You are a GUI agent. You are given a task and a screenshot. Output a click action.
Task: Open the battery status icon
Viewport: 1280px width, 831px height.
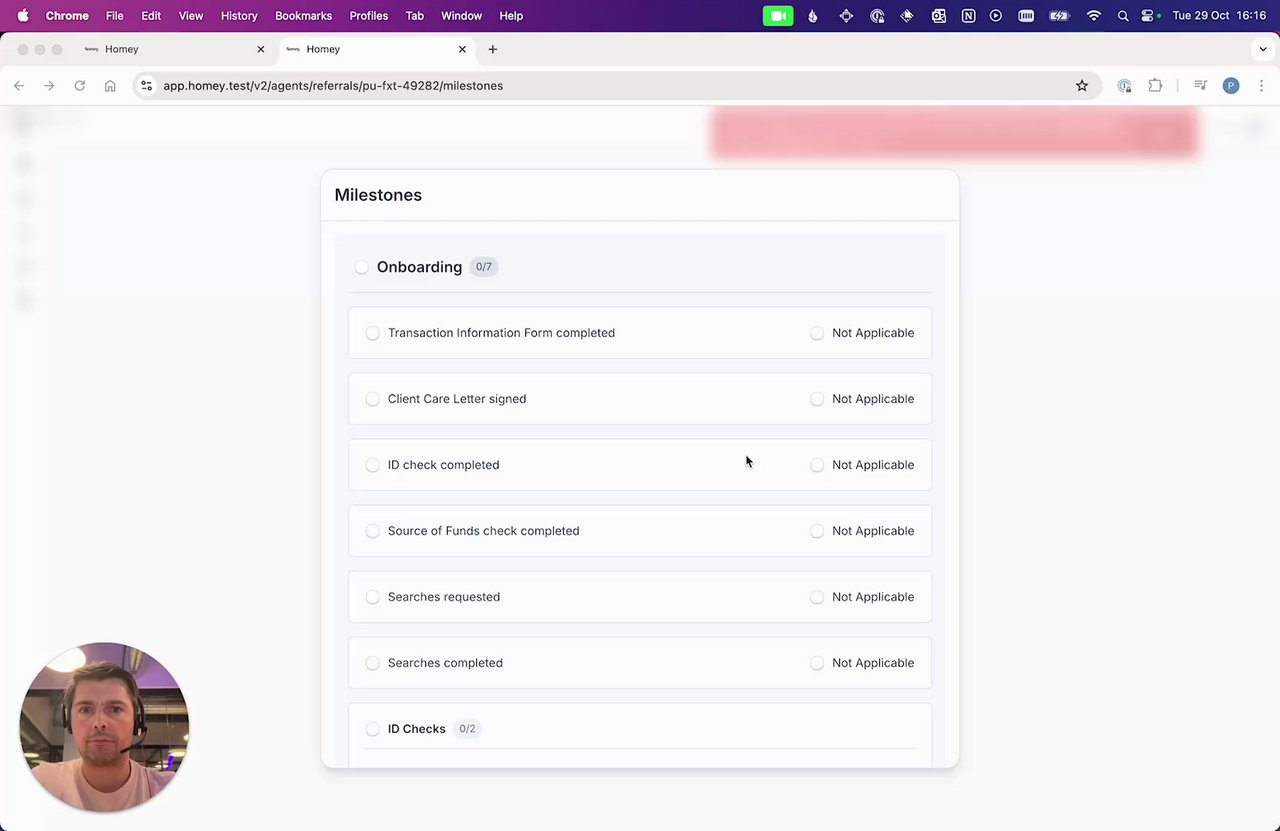point(1059,16)
